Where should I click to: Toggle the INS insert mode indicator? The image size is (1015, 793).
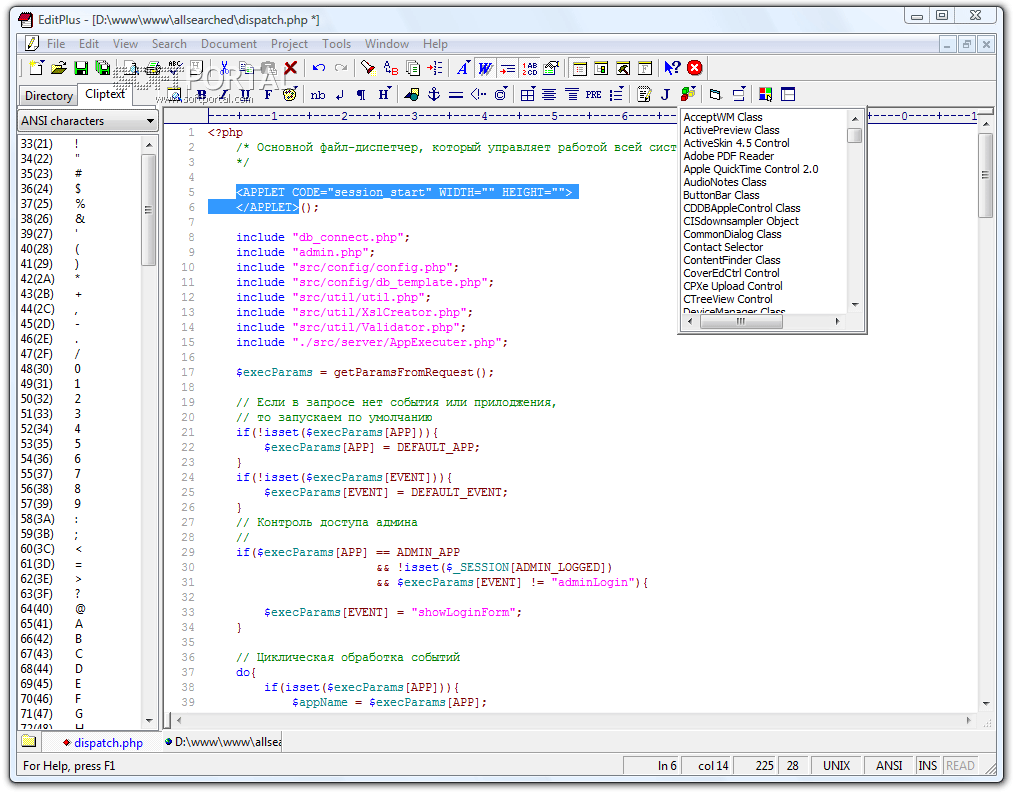click(x=928, y=766)
